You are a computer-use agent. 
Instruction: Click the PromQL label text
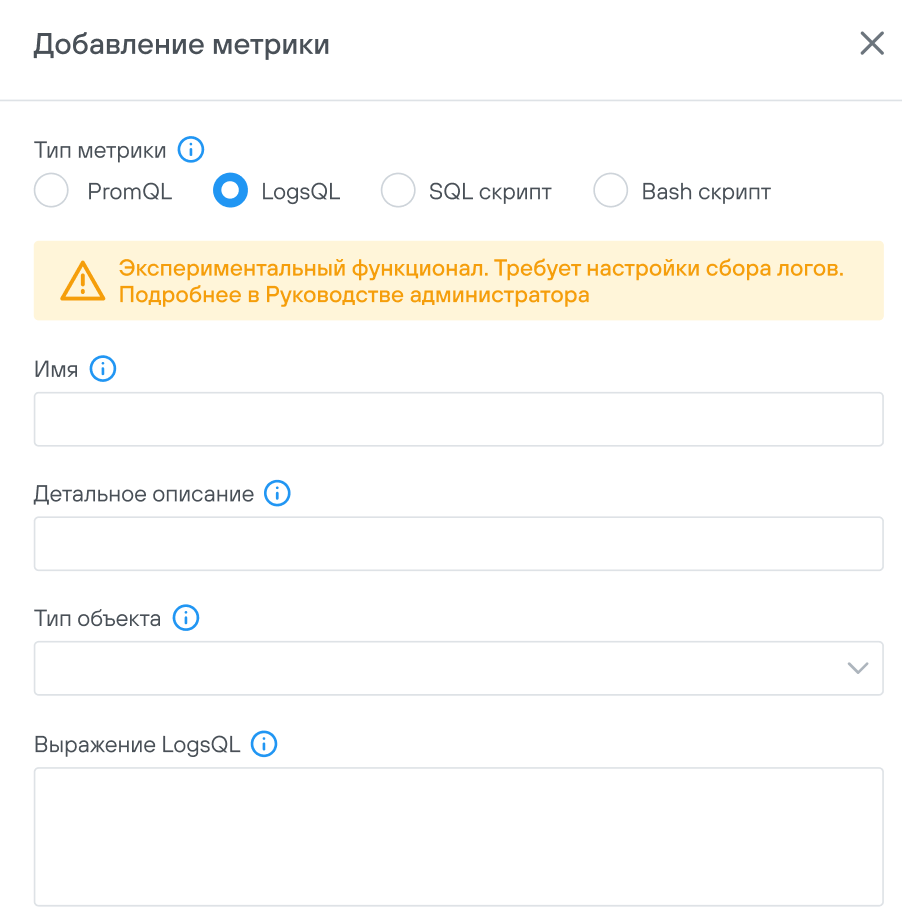[130, 192]
